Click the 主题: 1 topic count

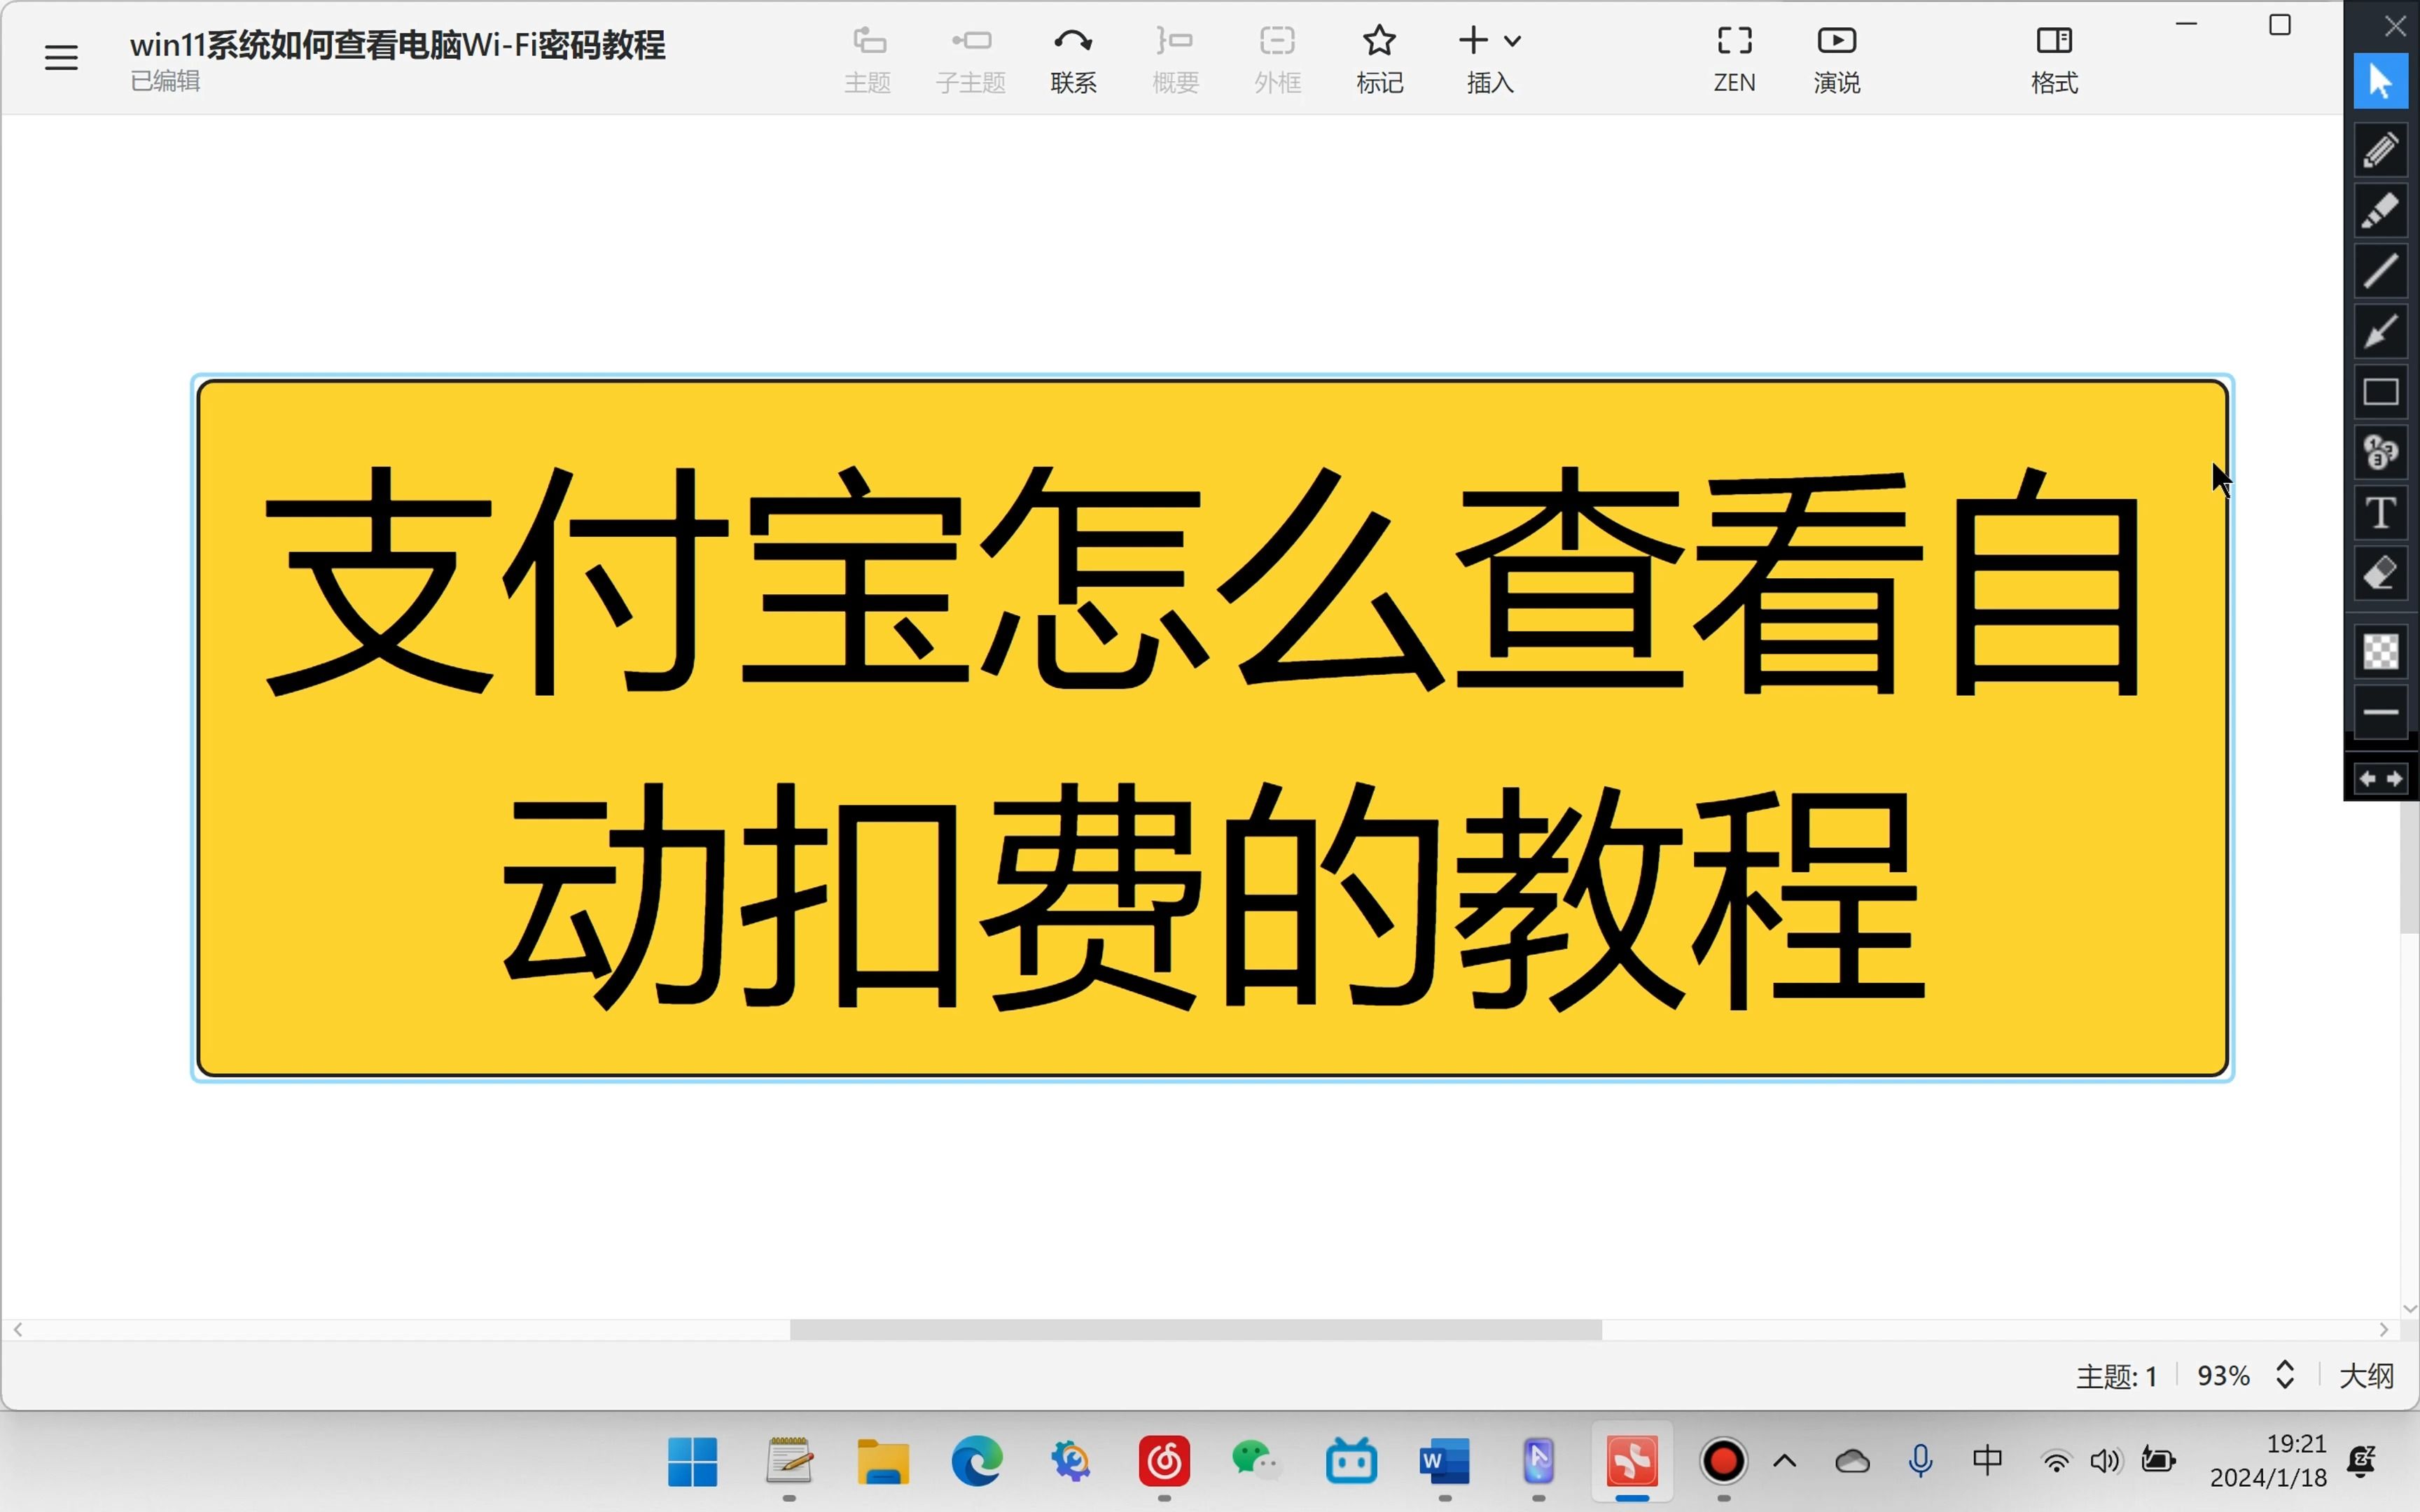point(2116,1377)
